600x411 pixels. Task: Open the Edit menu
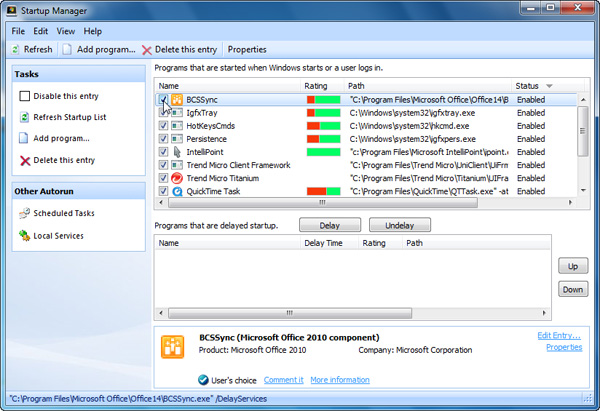click(41, 31)
